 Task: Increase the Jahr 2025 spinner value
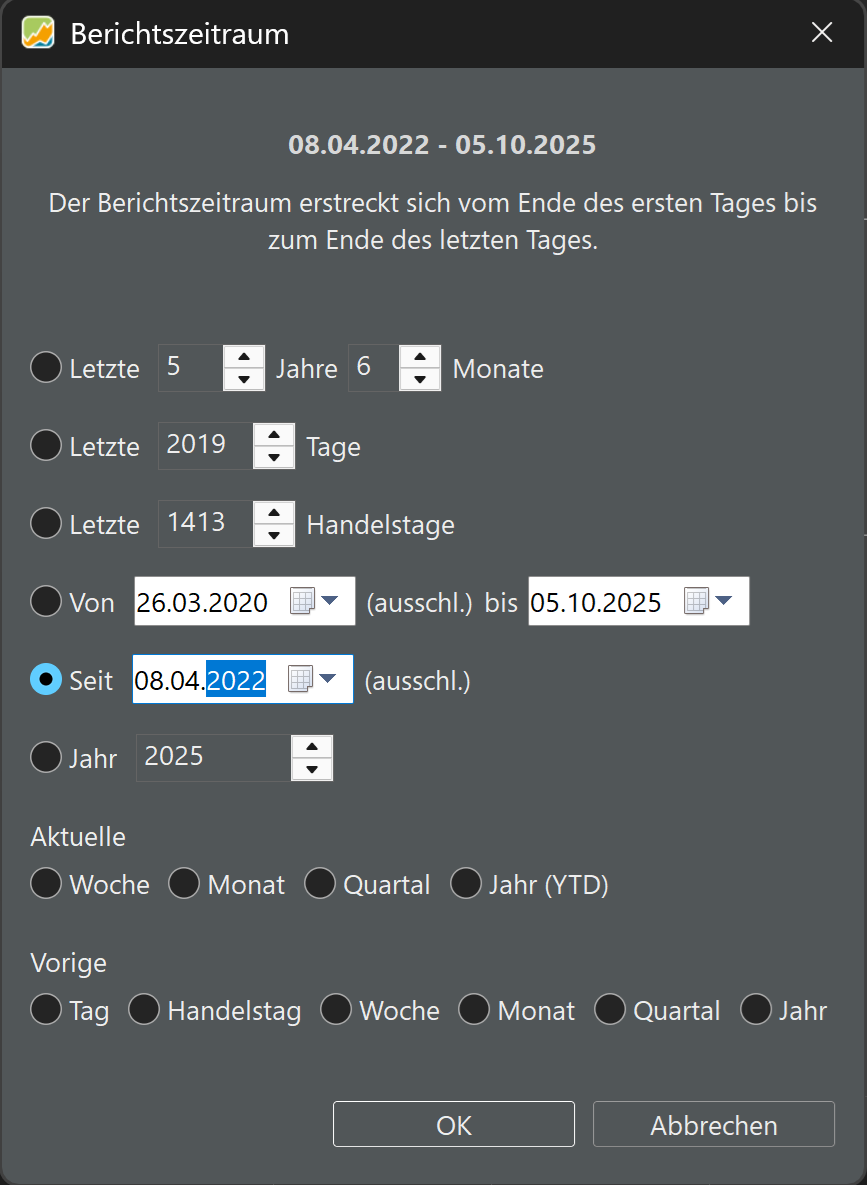coord(313,746)
